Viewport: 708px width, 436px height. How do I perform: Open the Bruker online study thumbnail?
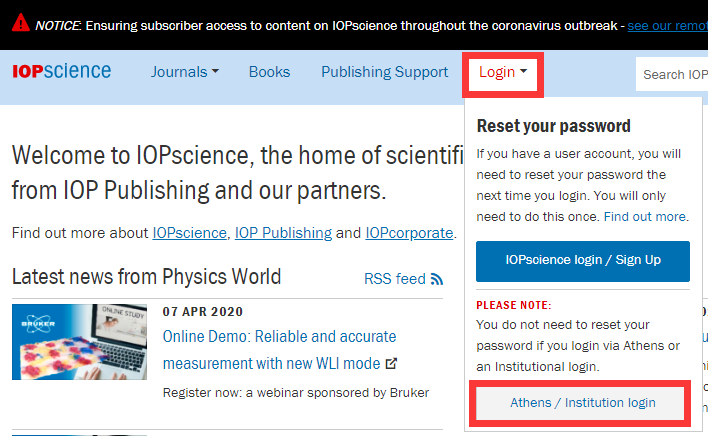(79, 342)
